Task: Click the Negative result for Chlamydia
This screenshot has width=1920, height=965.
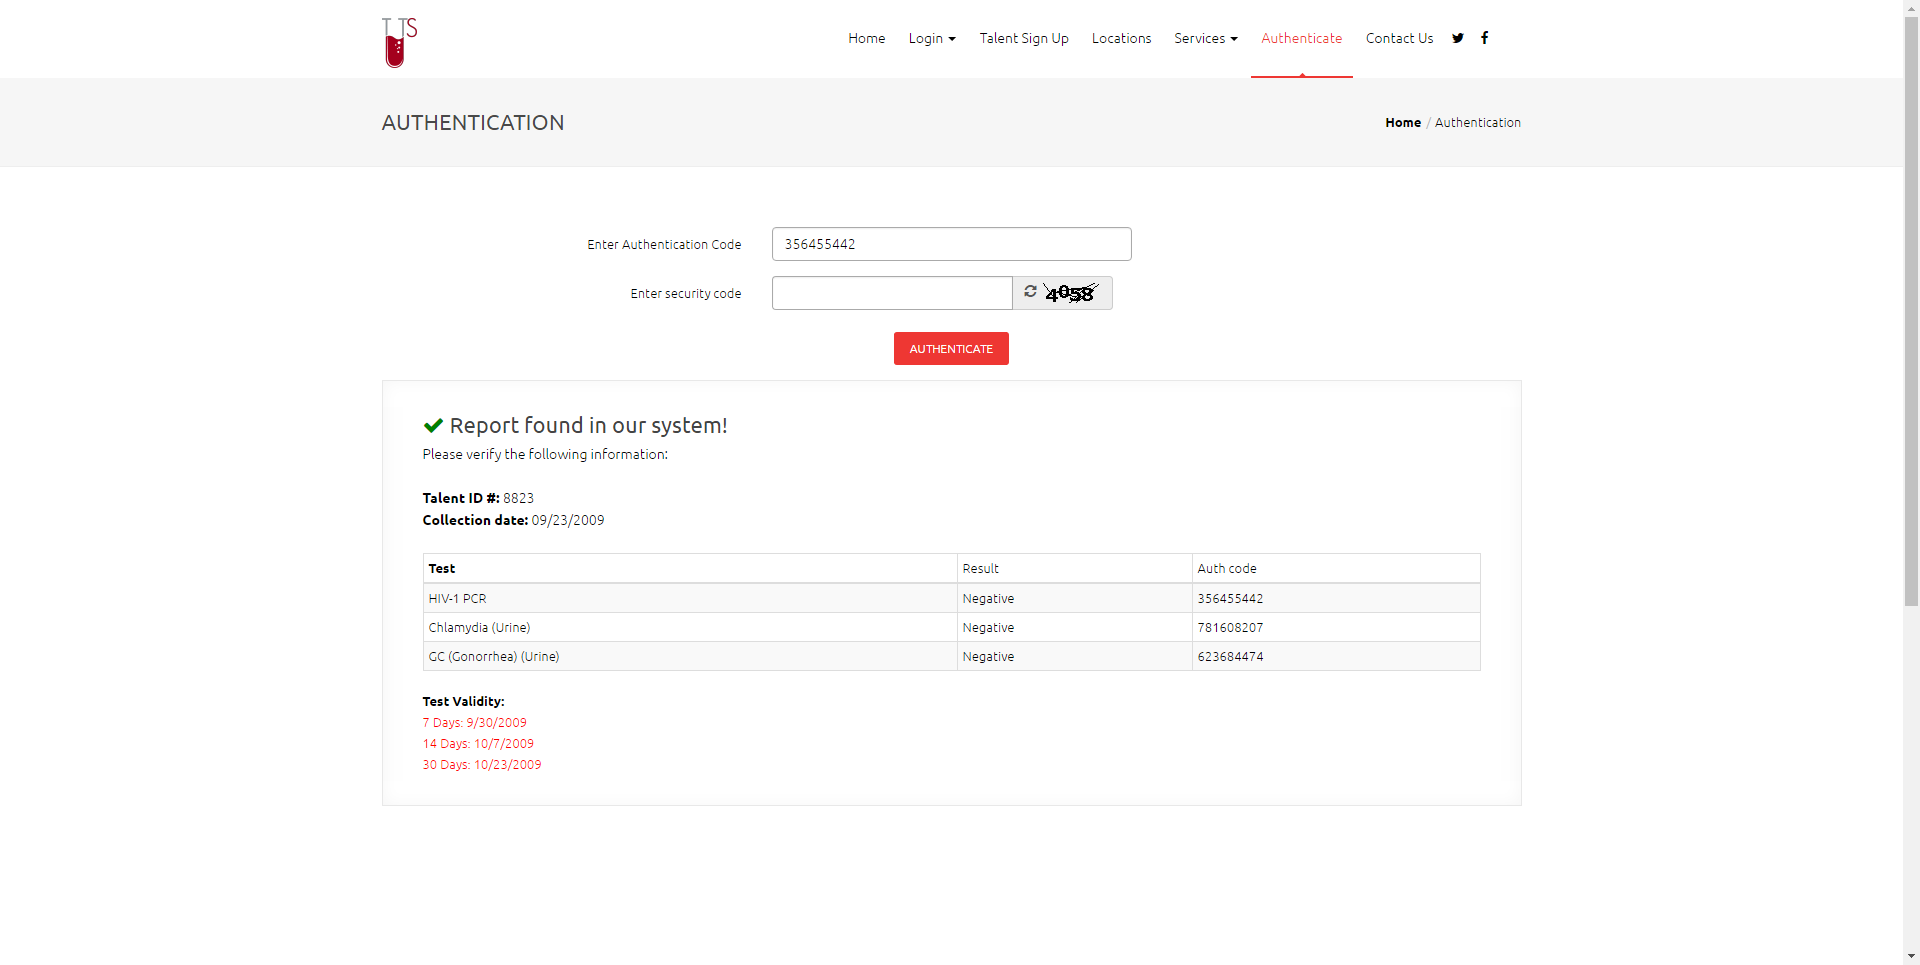Action: point(988,627)
